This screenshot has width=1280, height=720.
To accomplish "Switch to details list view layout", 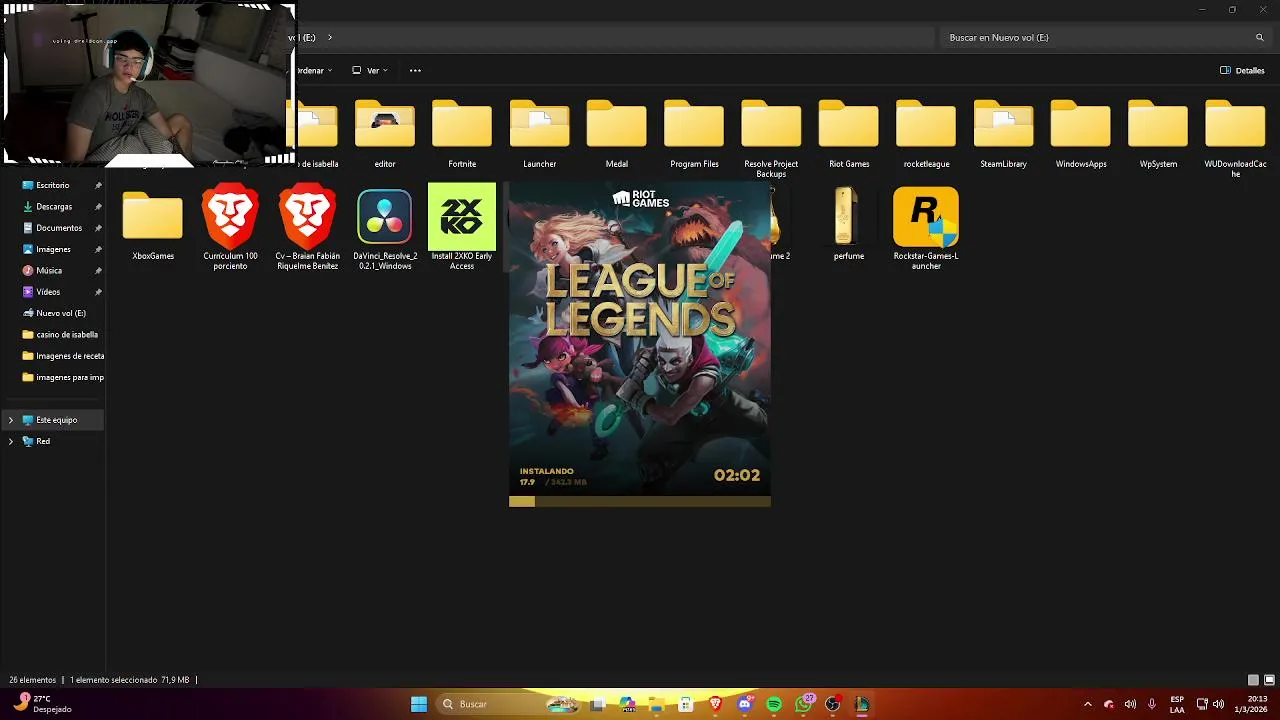I will pos(1253,680).
